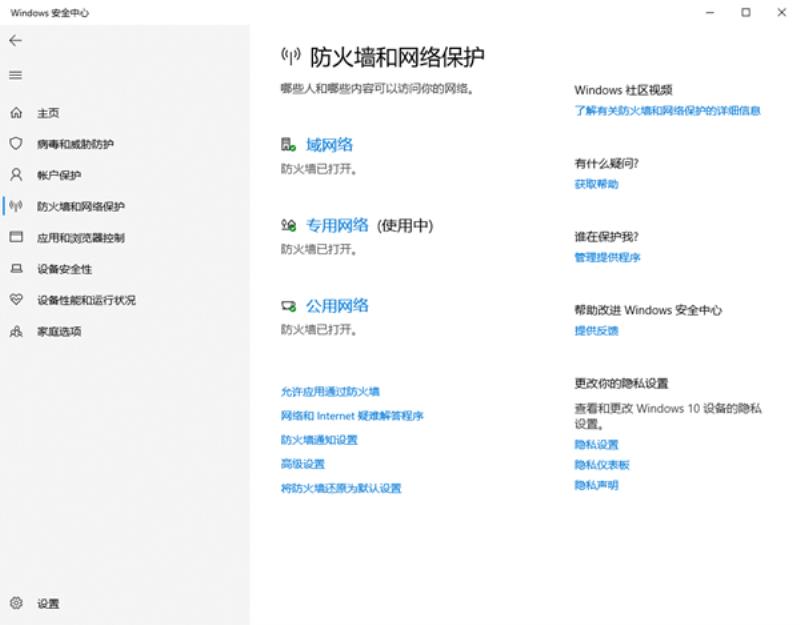The width and height of the screenshot is (800, 625).
Task: Click the 域网络 building icon
Action: 288,145
